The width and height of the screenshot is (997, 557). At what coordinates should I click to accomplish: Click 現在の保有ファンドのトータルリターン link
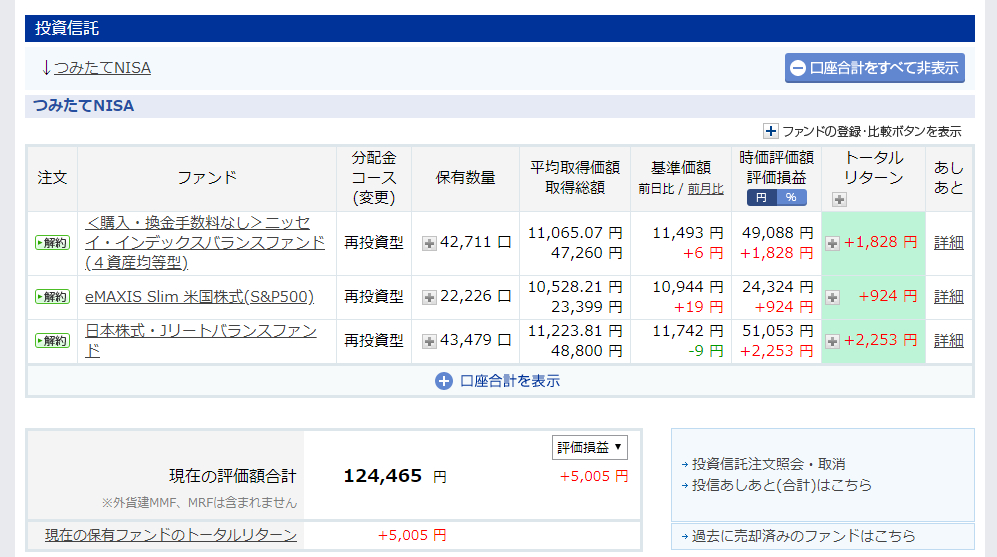(170, 535)
